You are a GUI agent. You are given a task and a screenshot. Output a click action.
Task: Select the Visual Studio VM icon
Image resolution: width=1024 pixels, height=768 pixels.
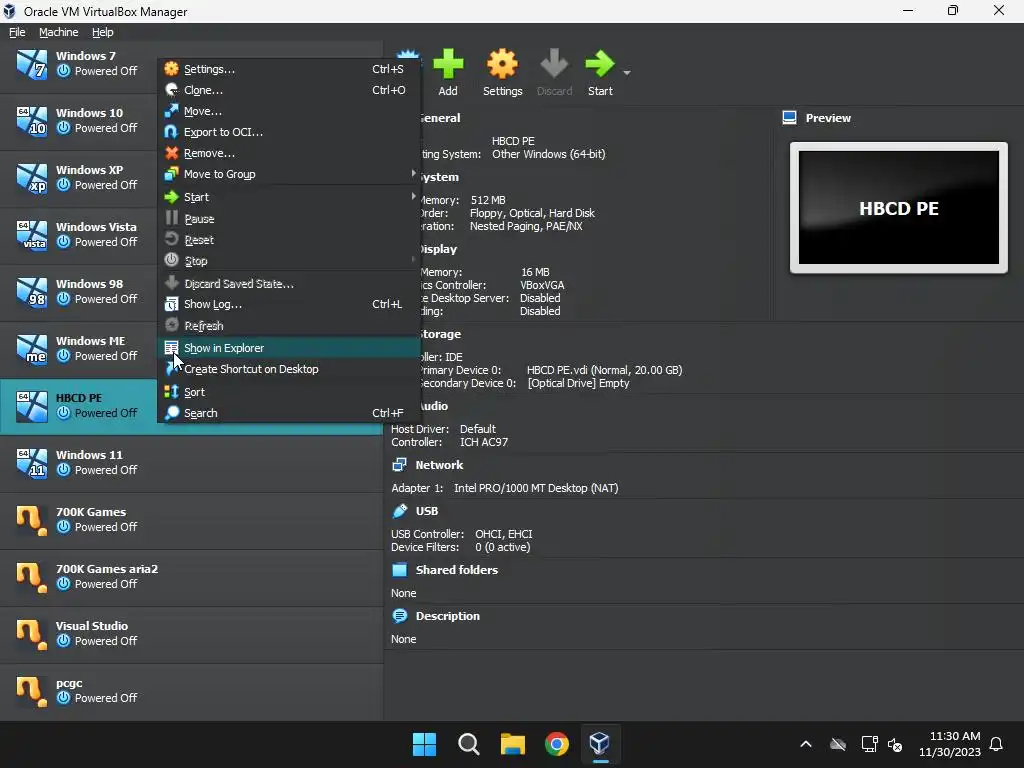click(x=31, y=634)
